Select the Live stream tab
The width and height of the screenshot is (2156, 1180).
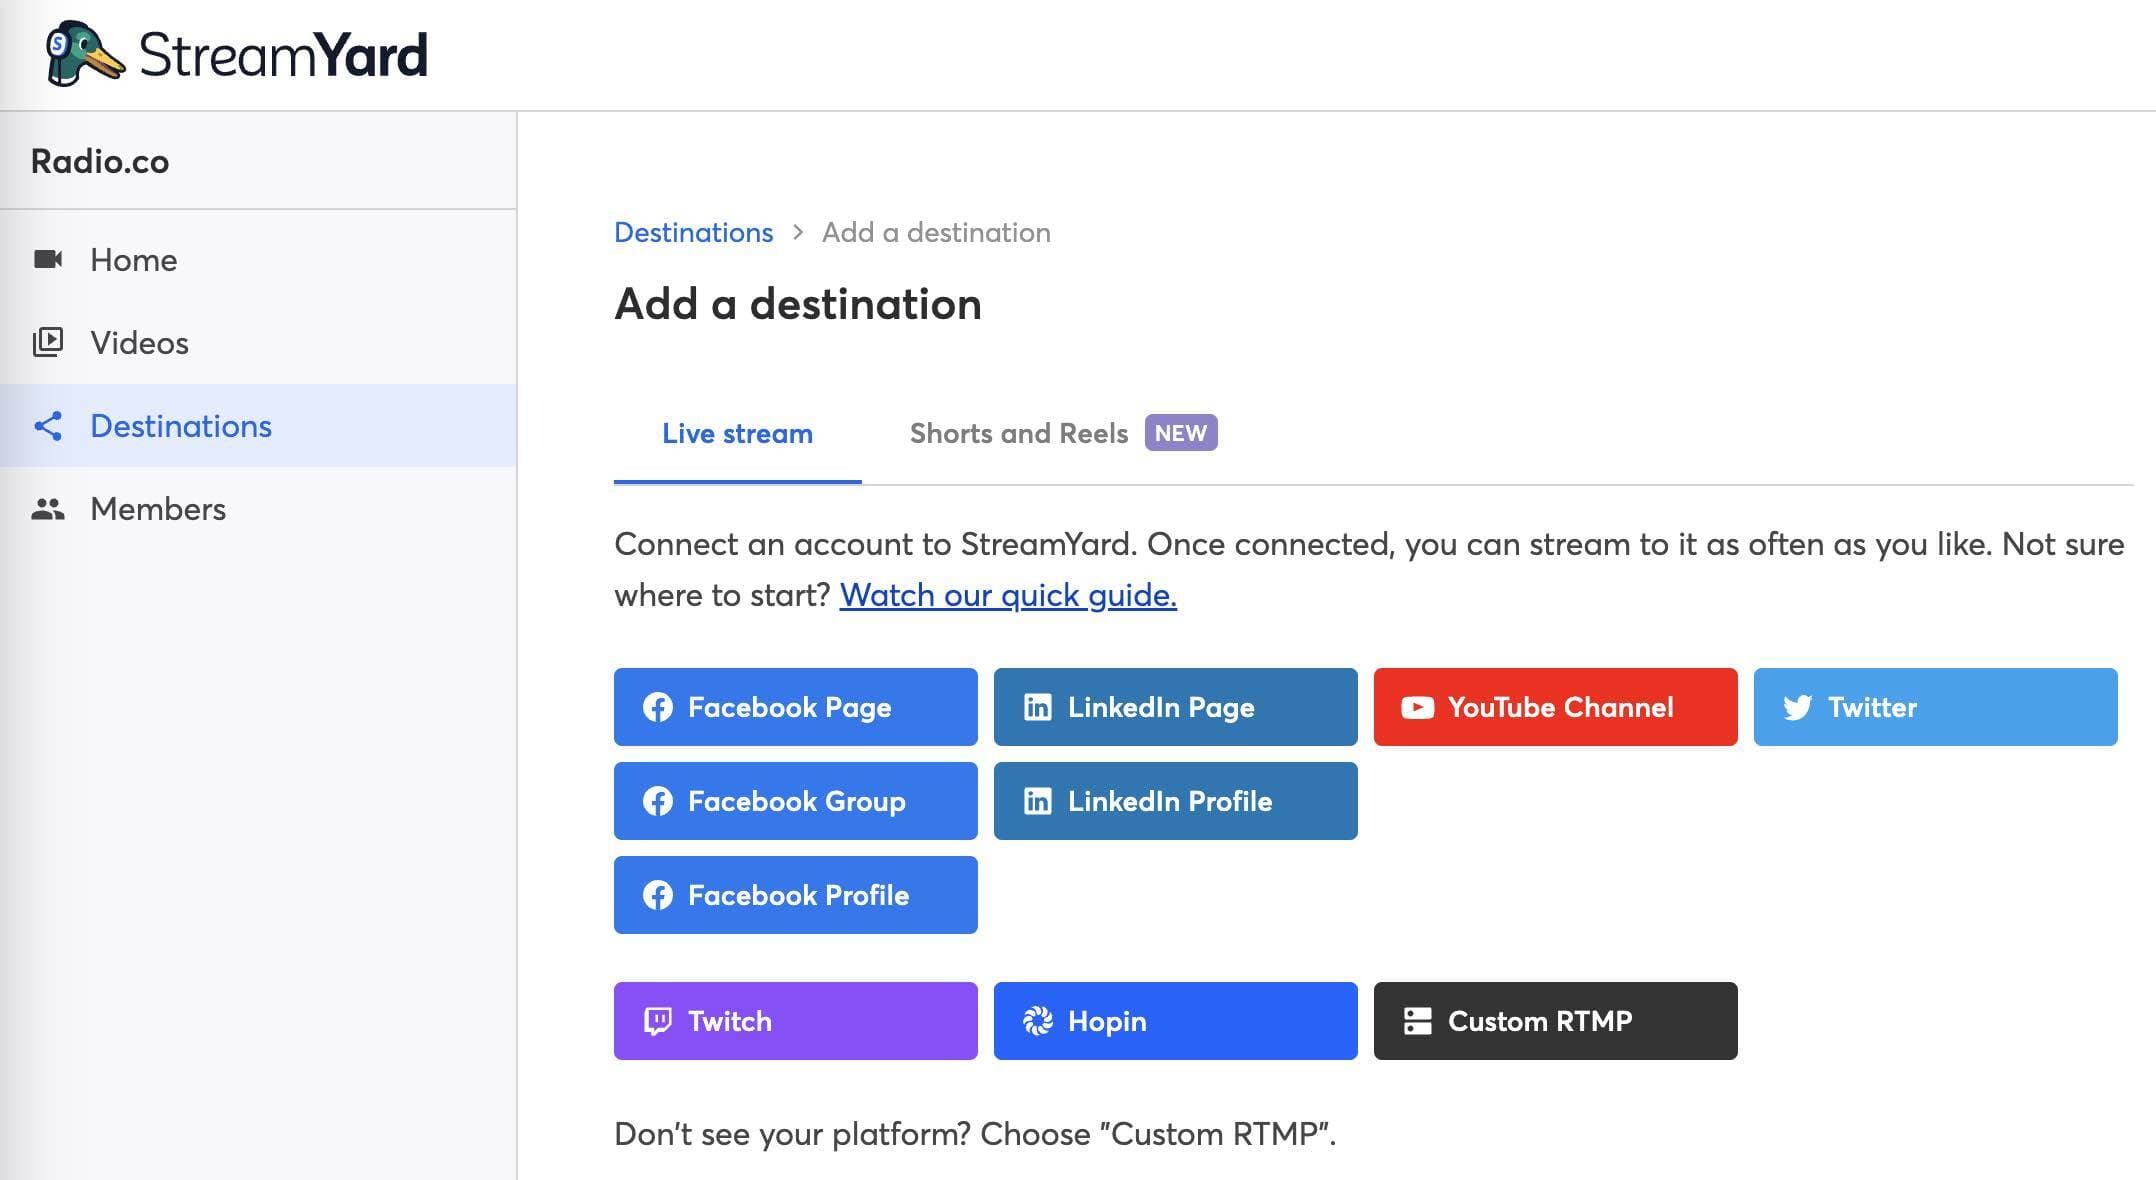736,433
